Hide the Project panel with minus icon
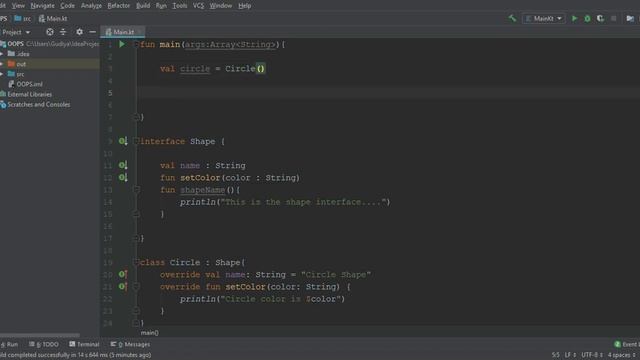Viewport: 640px width, 360px height. coord(93,32)
